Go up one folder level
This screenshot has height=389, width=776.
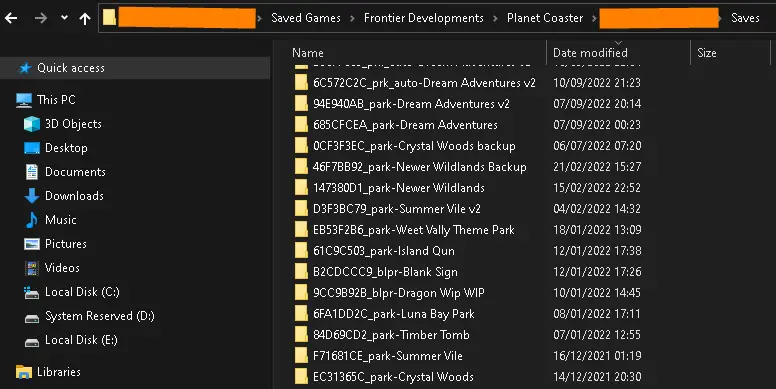click(85, 19)
